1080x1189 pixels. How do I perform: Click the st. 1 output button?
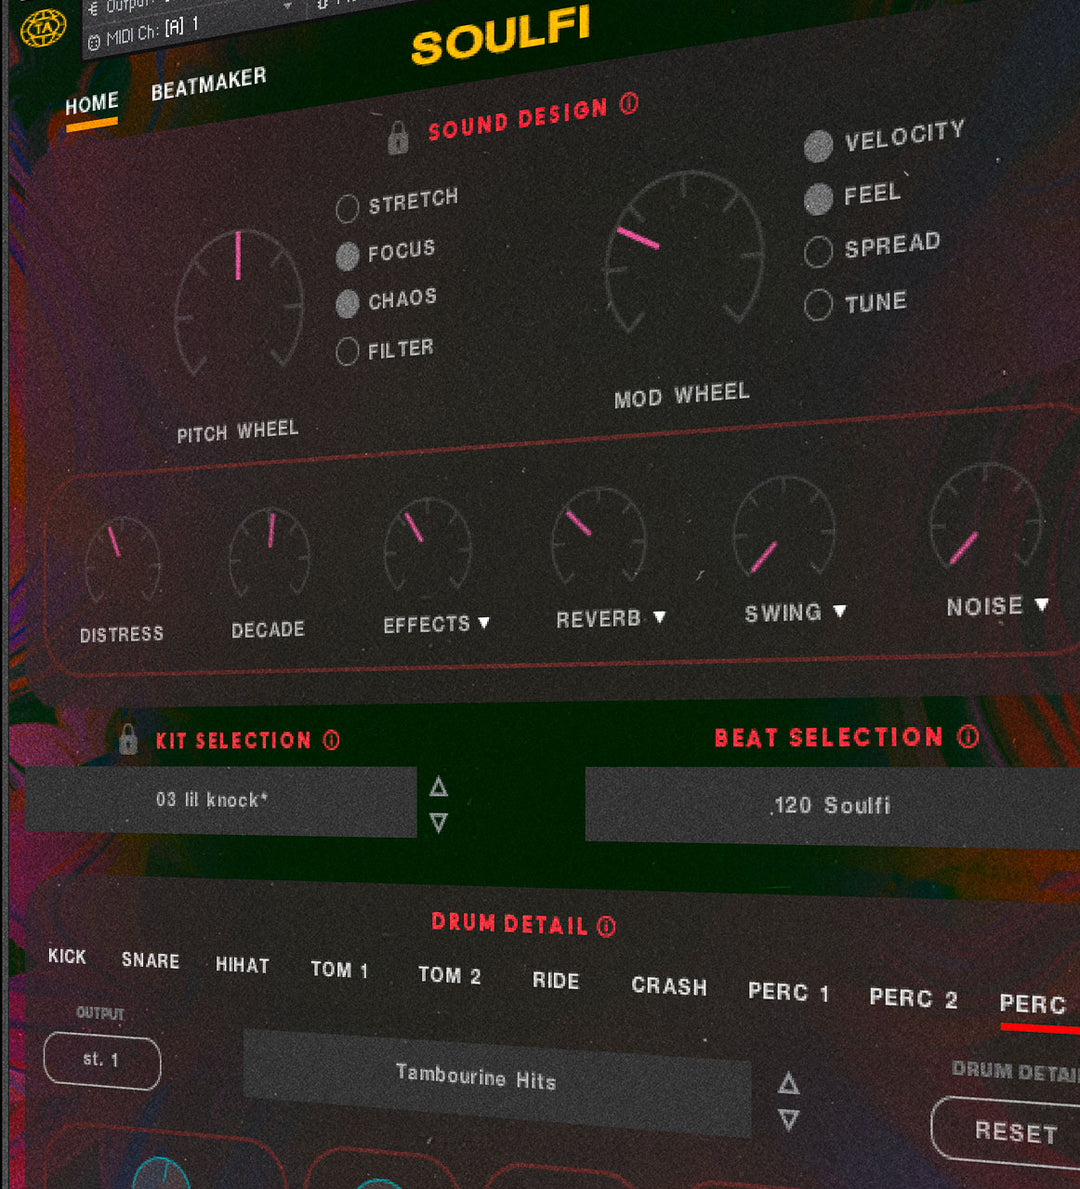click(x=101, y=1061)
